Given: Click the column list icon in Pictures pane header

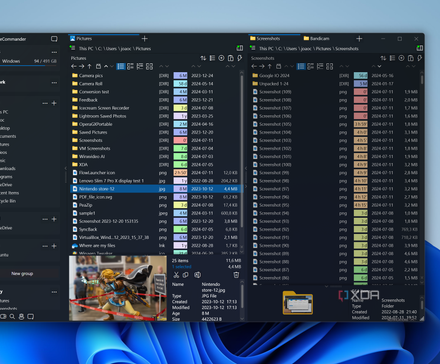Looking at the screenshot, I should 212,58.
